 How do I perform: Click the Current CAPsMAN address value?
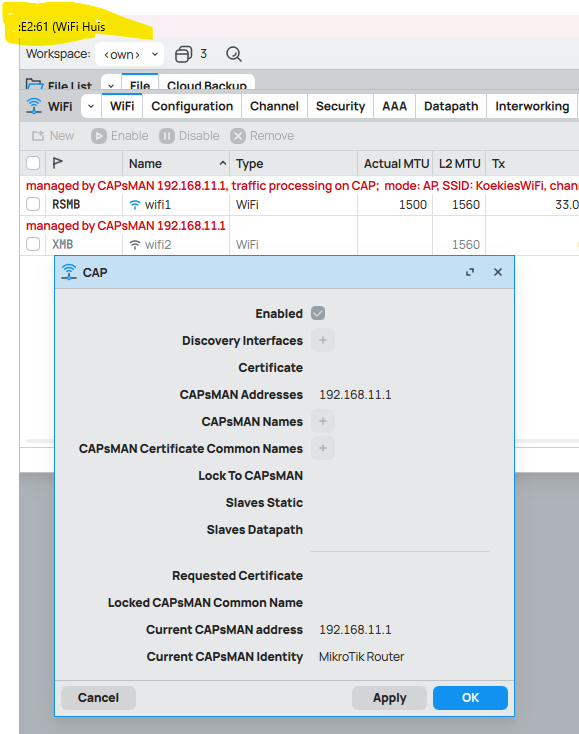click(355, 630)
